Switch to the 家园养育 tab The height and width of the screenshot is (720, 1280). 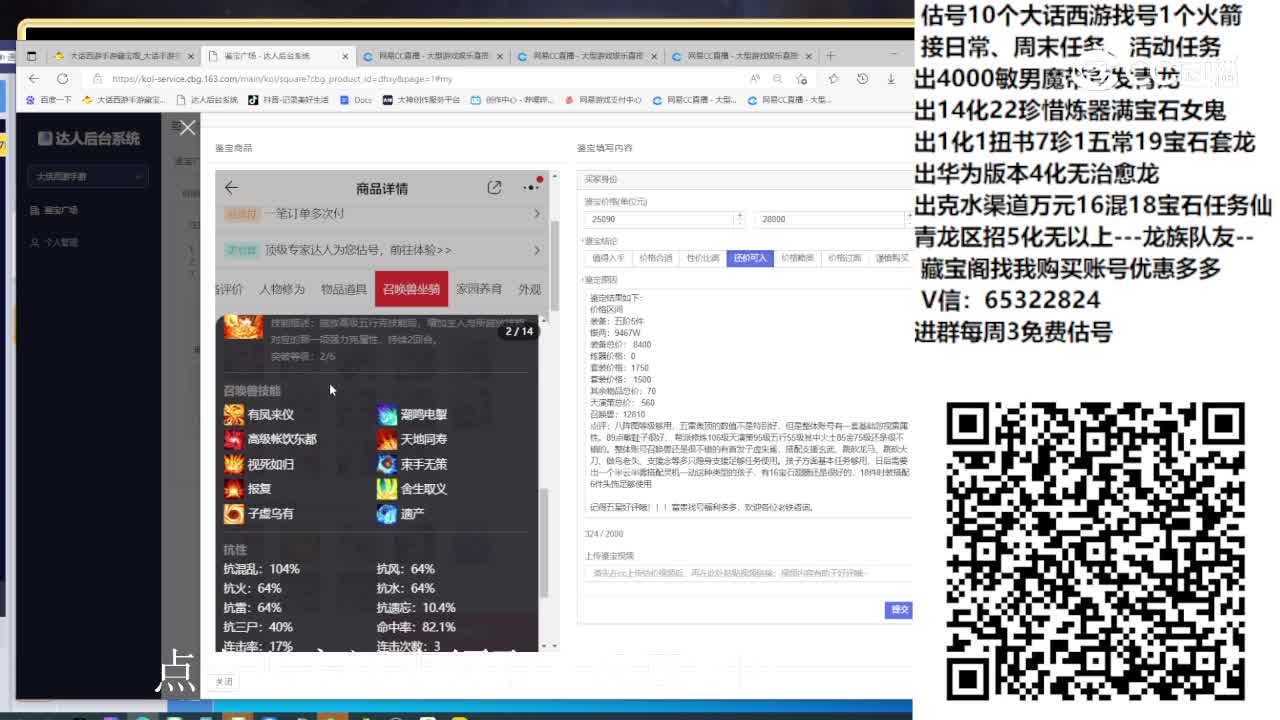[478, 289]
